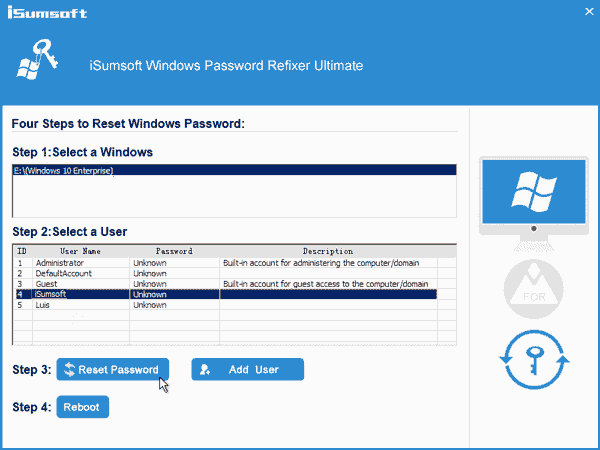This screenshot has width=600, height=450.
Task: Click the ID column header
Action: (x=22, y=251)
